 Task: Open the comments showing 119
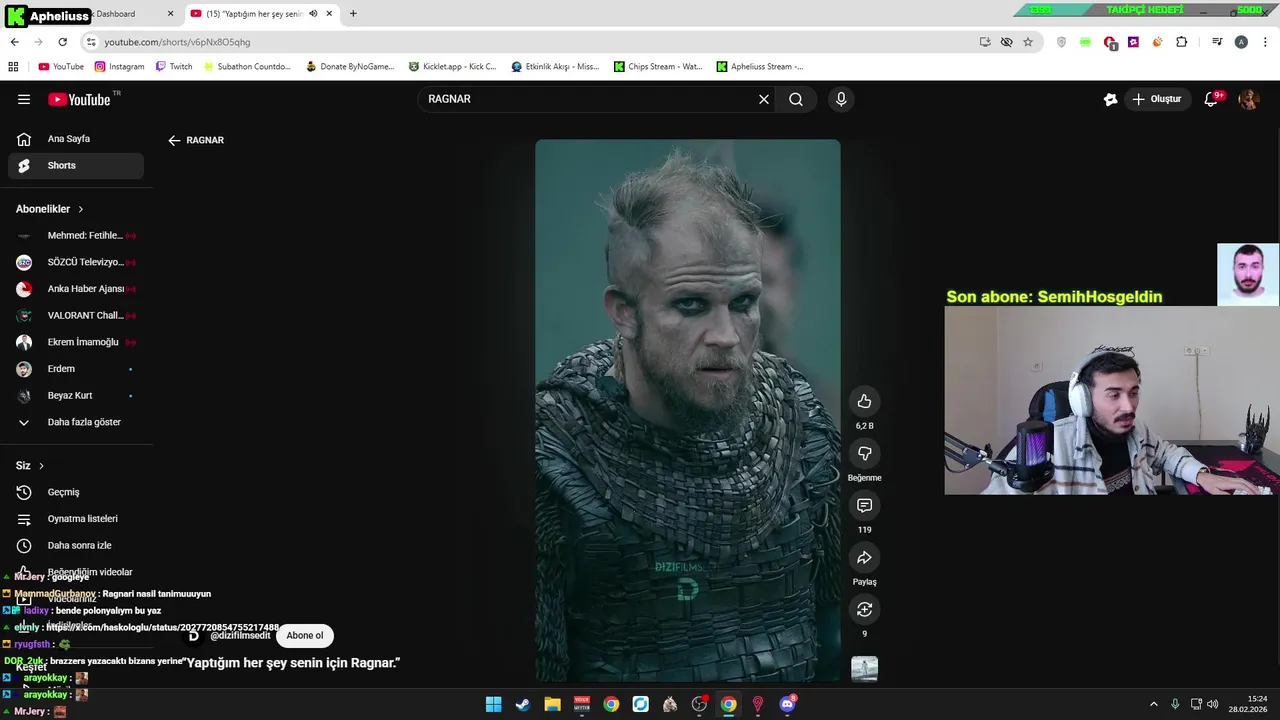click(864, 505)
